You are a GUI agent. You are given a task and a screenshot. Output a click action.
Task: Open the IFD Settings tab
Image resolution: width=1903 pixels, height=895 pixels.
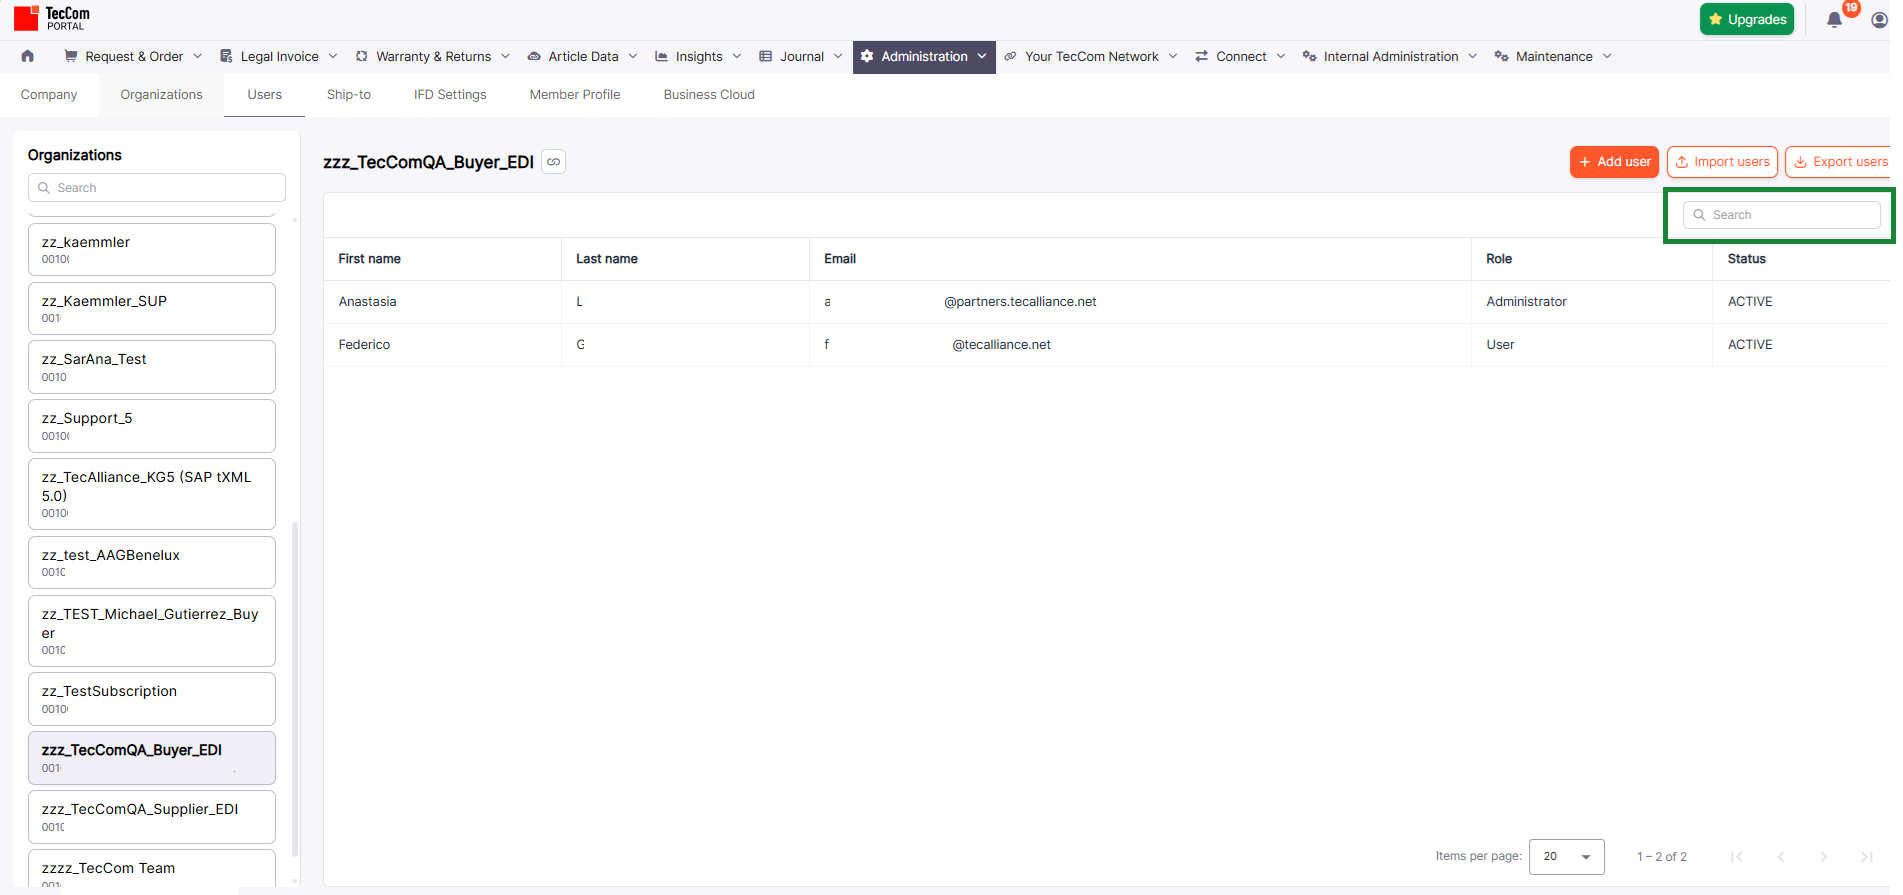click(450, 95)
